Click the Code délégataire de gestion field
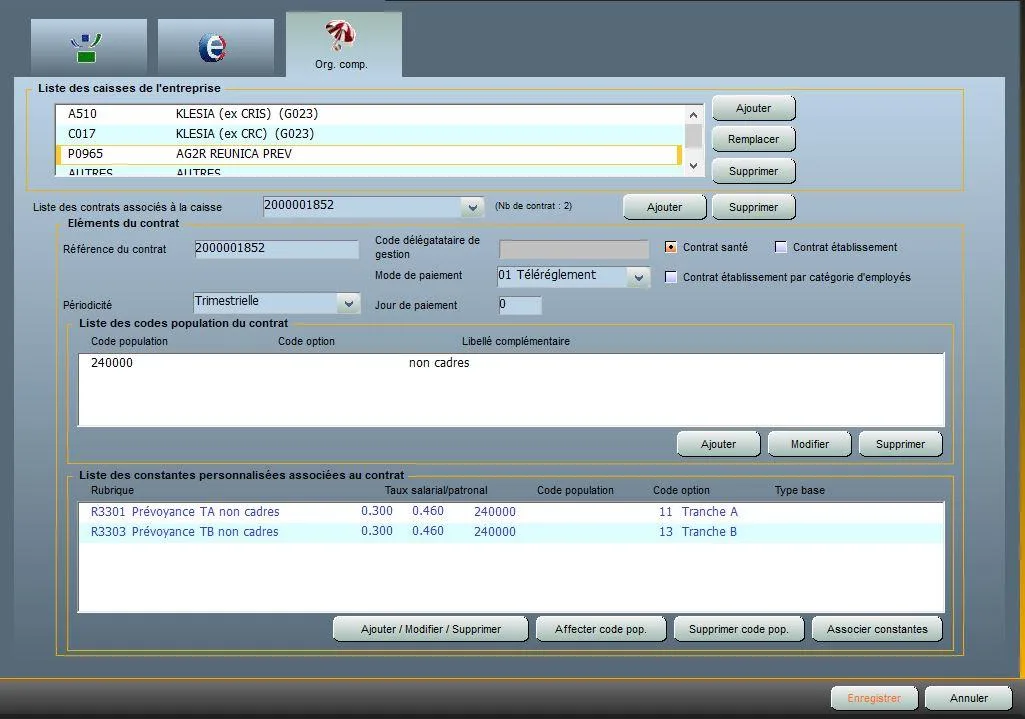 [574, 248]
